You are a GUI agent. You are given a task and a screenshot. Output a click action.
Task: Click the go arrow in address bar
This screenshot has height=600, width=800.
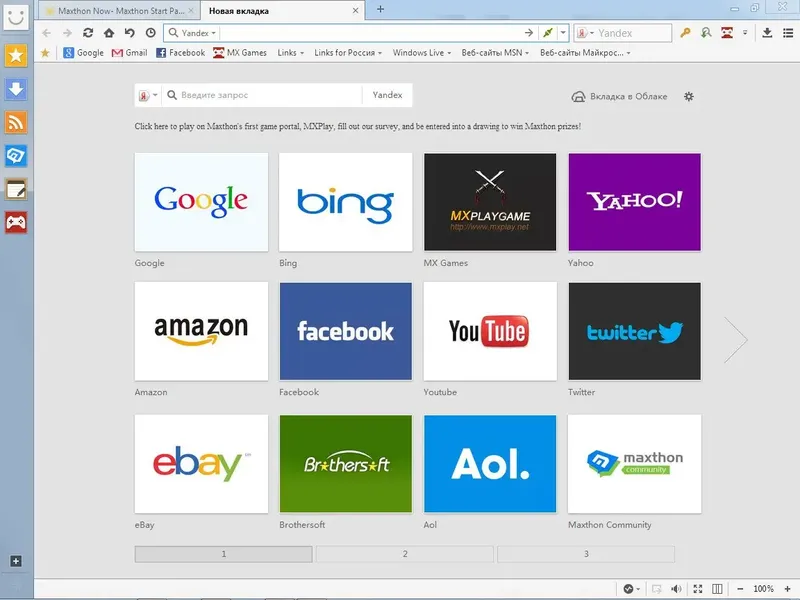[529, 33]
